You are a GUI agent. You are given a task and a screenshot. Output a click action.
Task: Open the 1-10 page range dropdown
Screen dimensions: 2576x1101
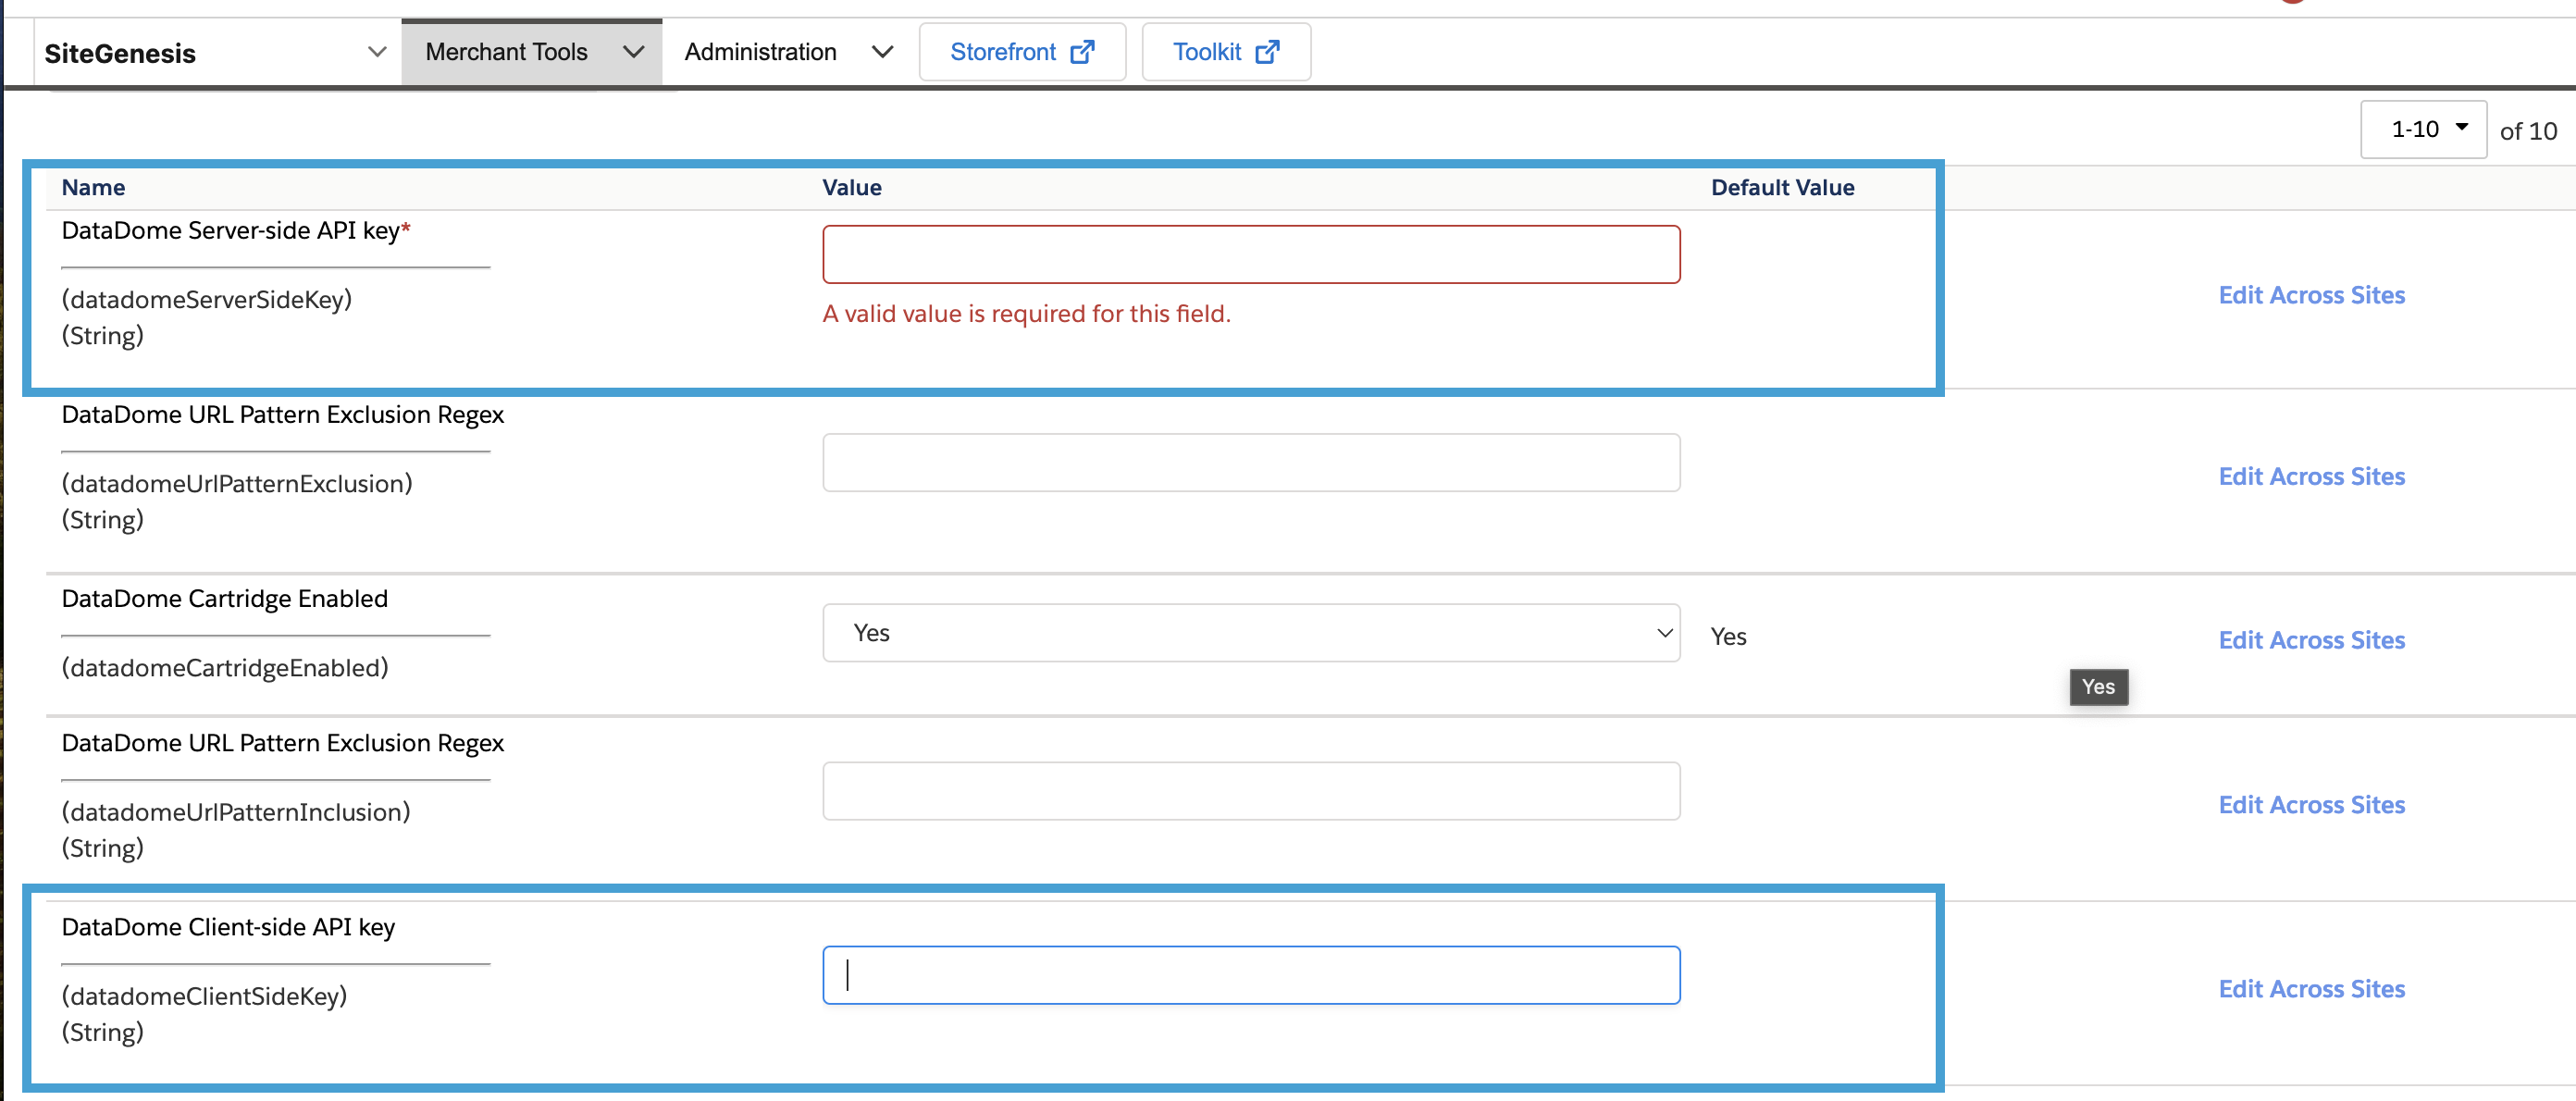(2423, 130)
